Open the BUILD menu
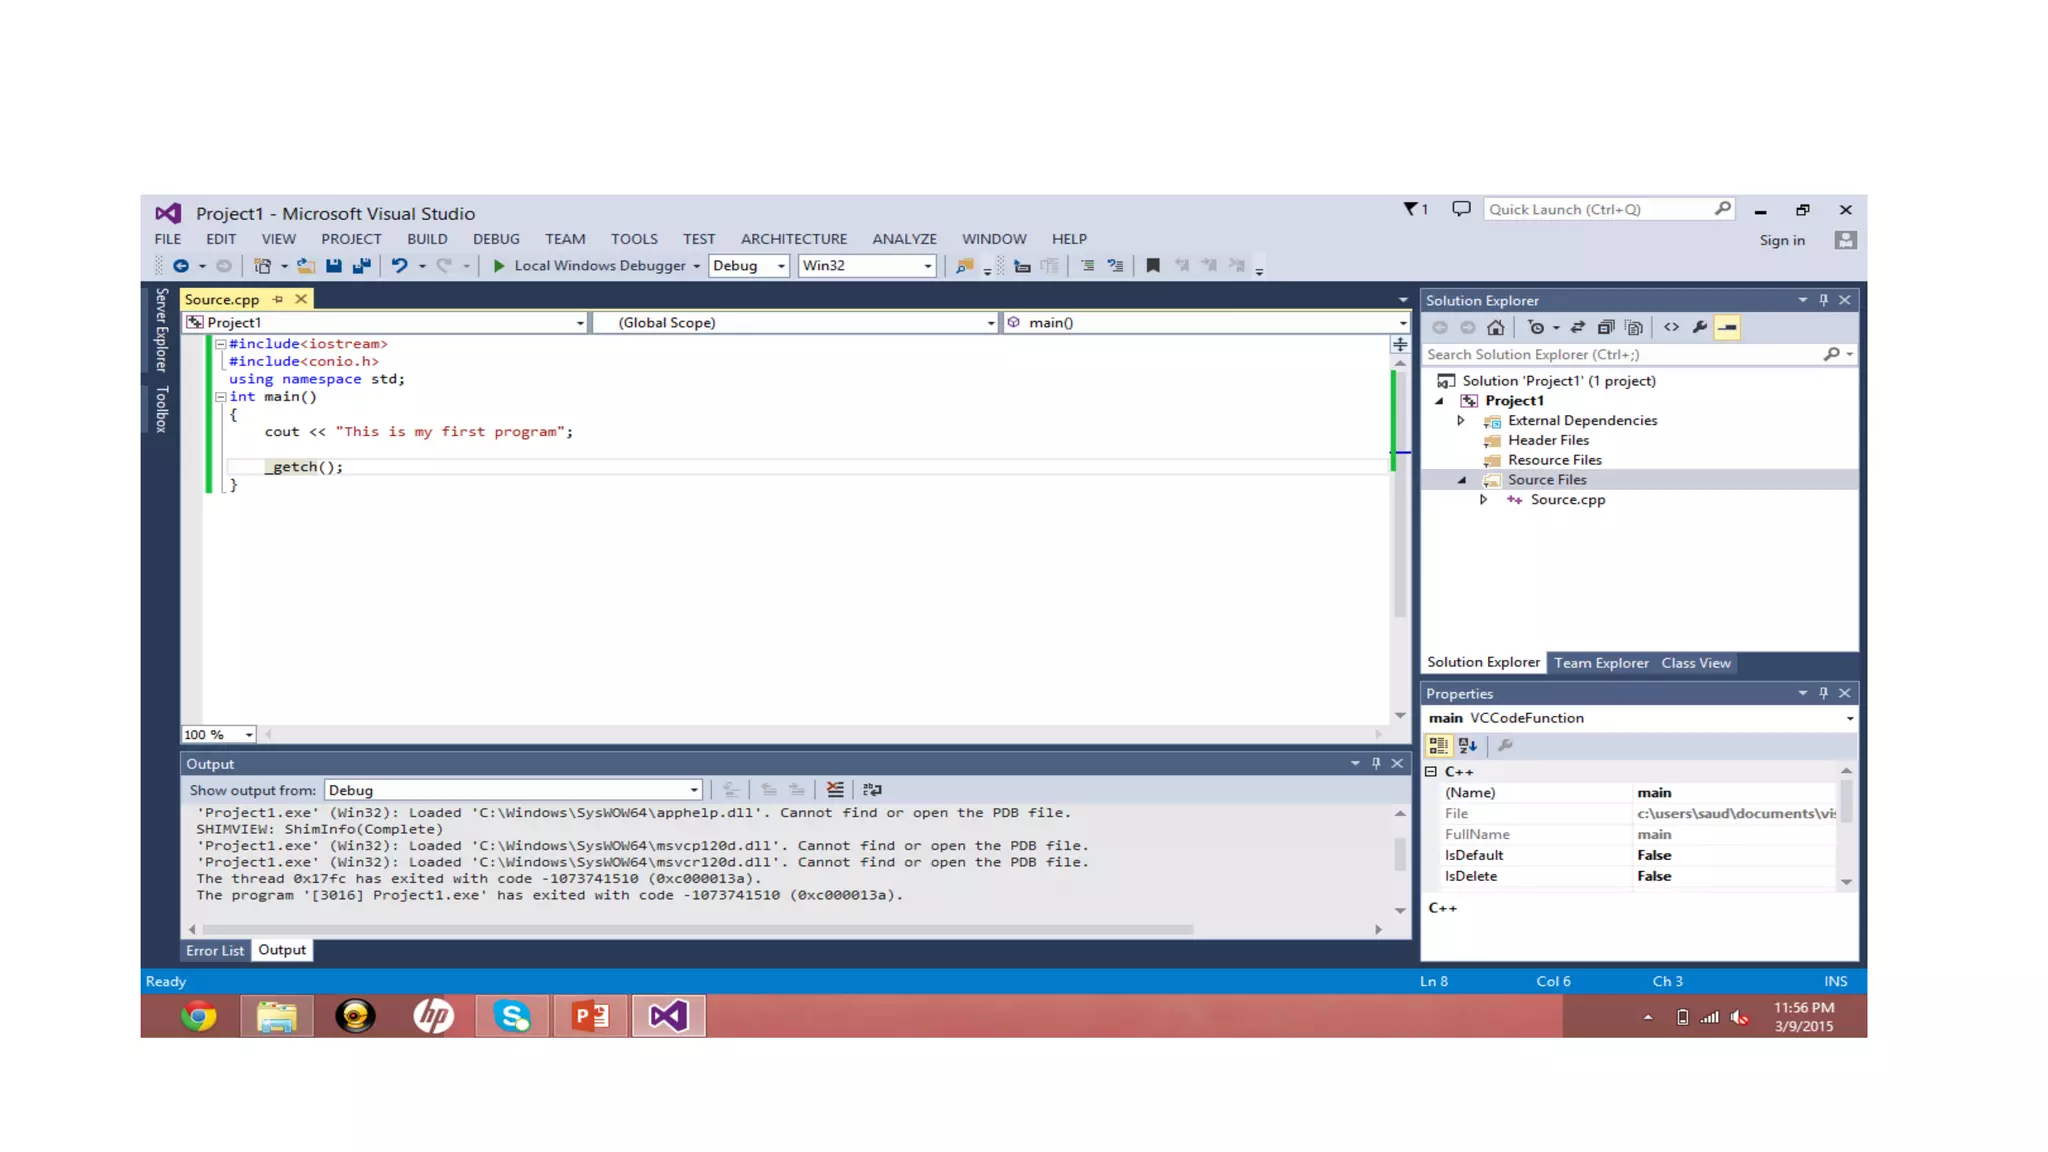2048x1152 pixels. point(427,239)
